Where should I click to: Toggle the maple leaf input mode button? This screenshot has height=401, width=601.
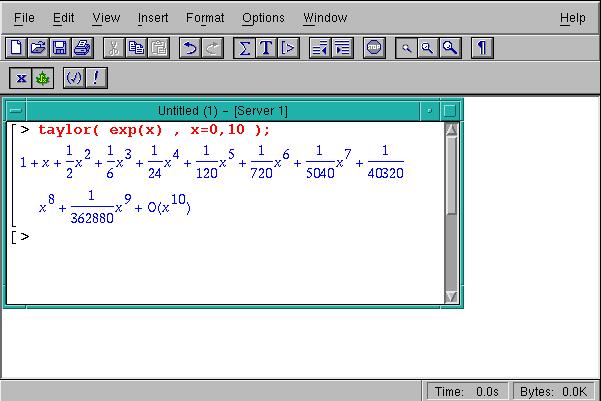pos(42,77)
